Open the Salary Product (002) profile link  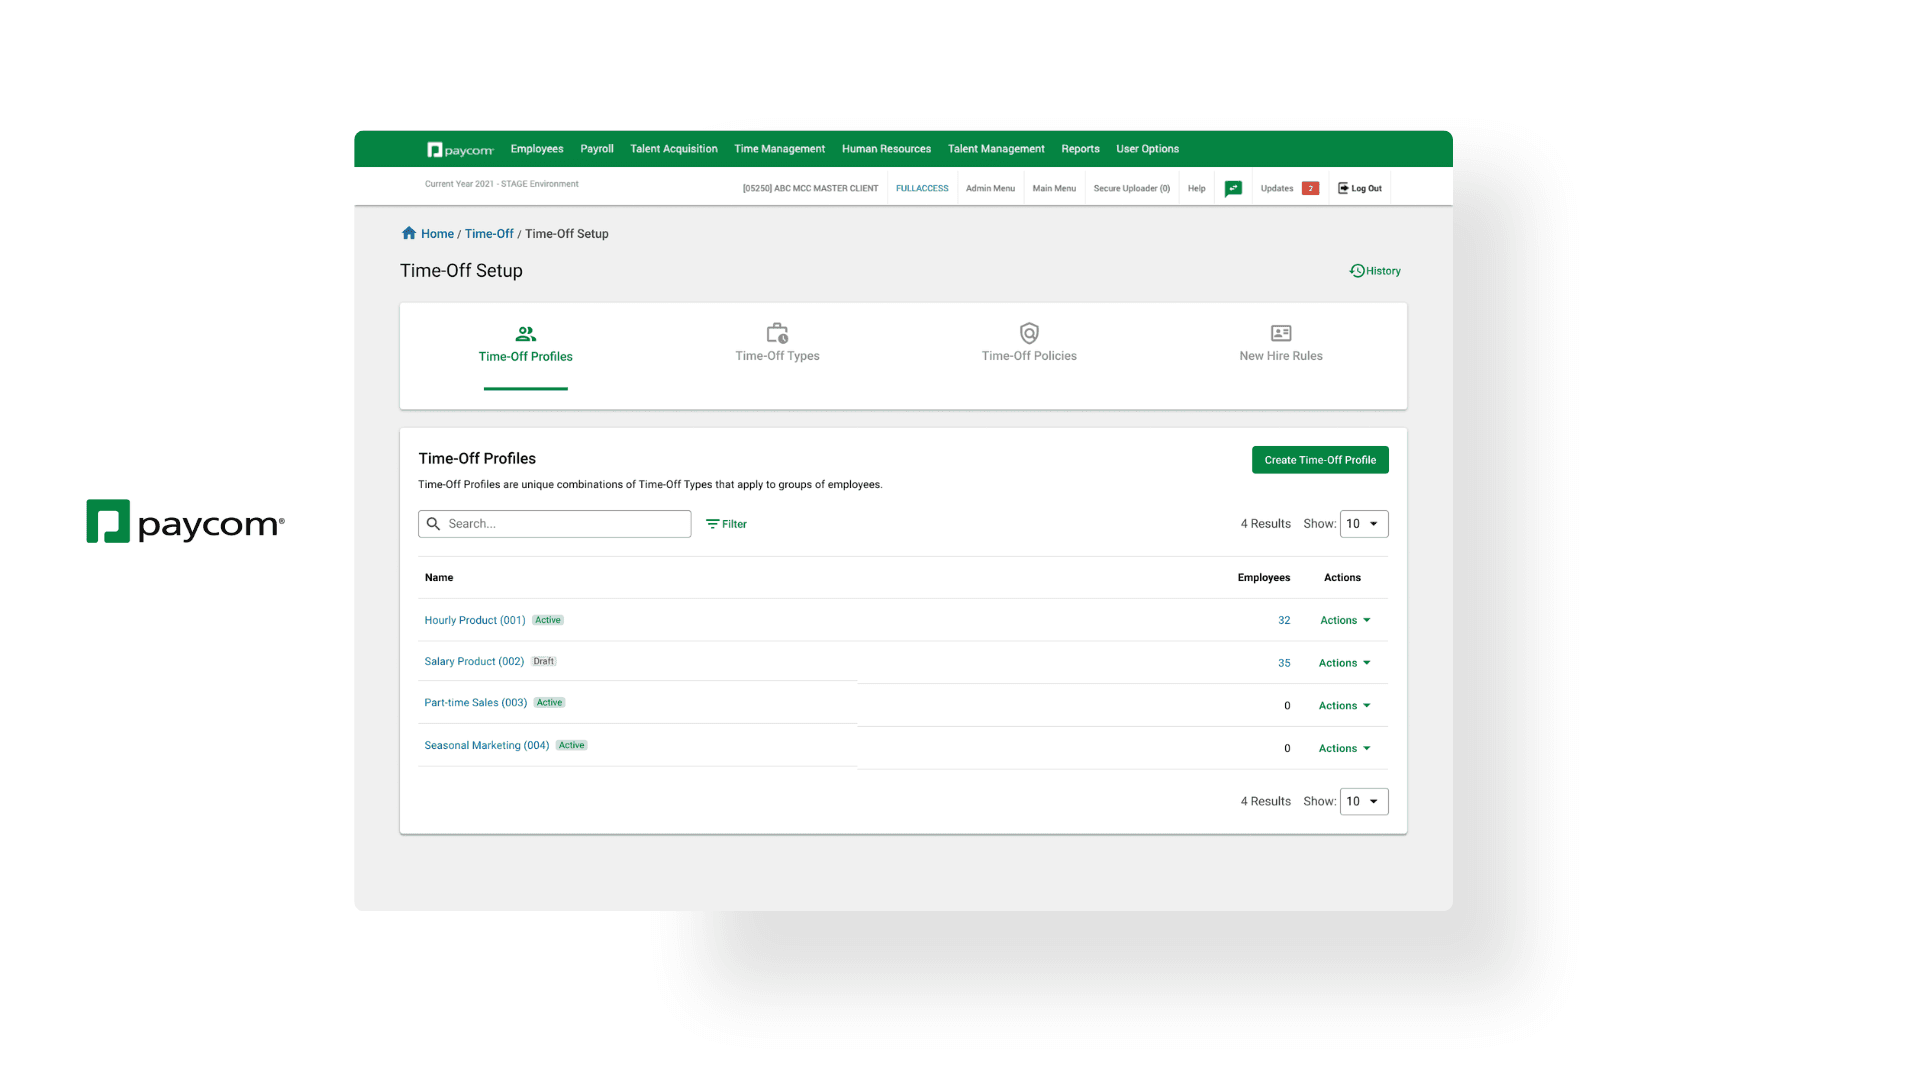coord(474,661)
